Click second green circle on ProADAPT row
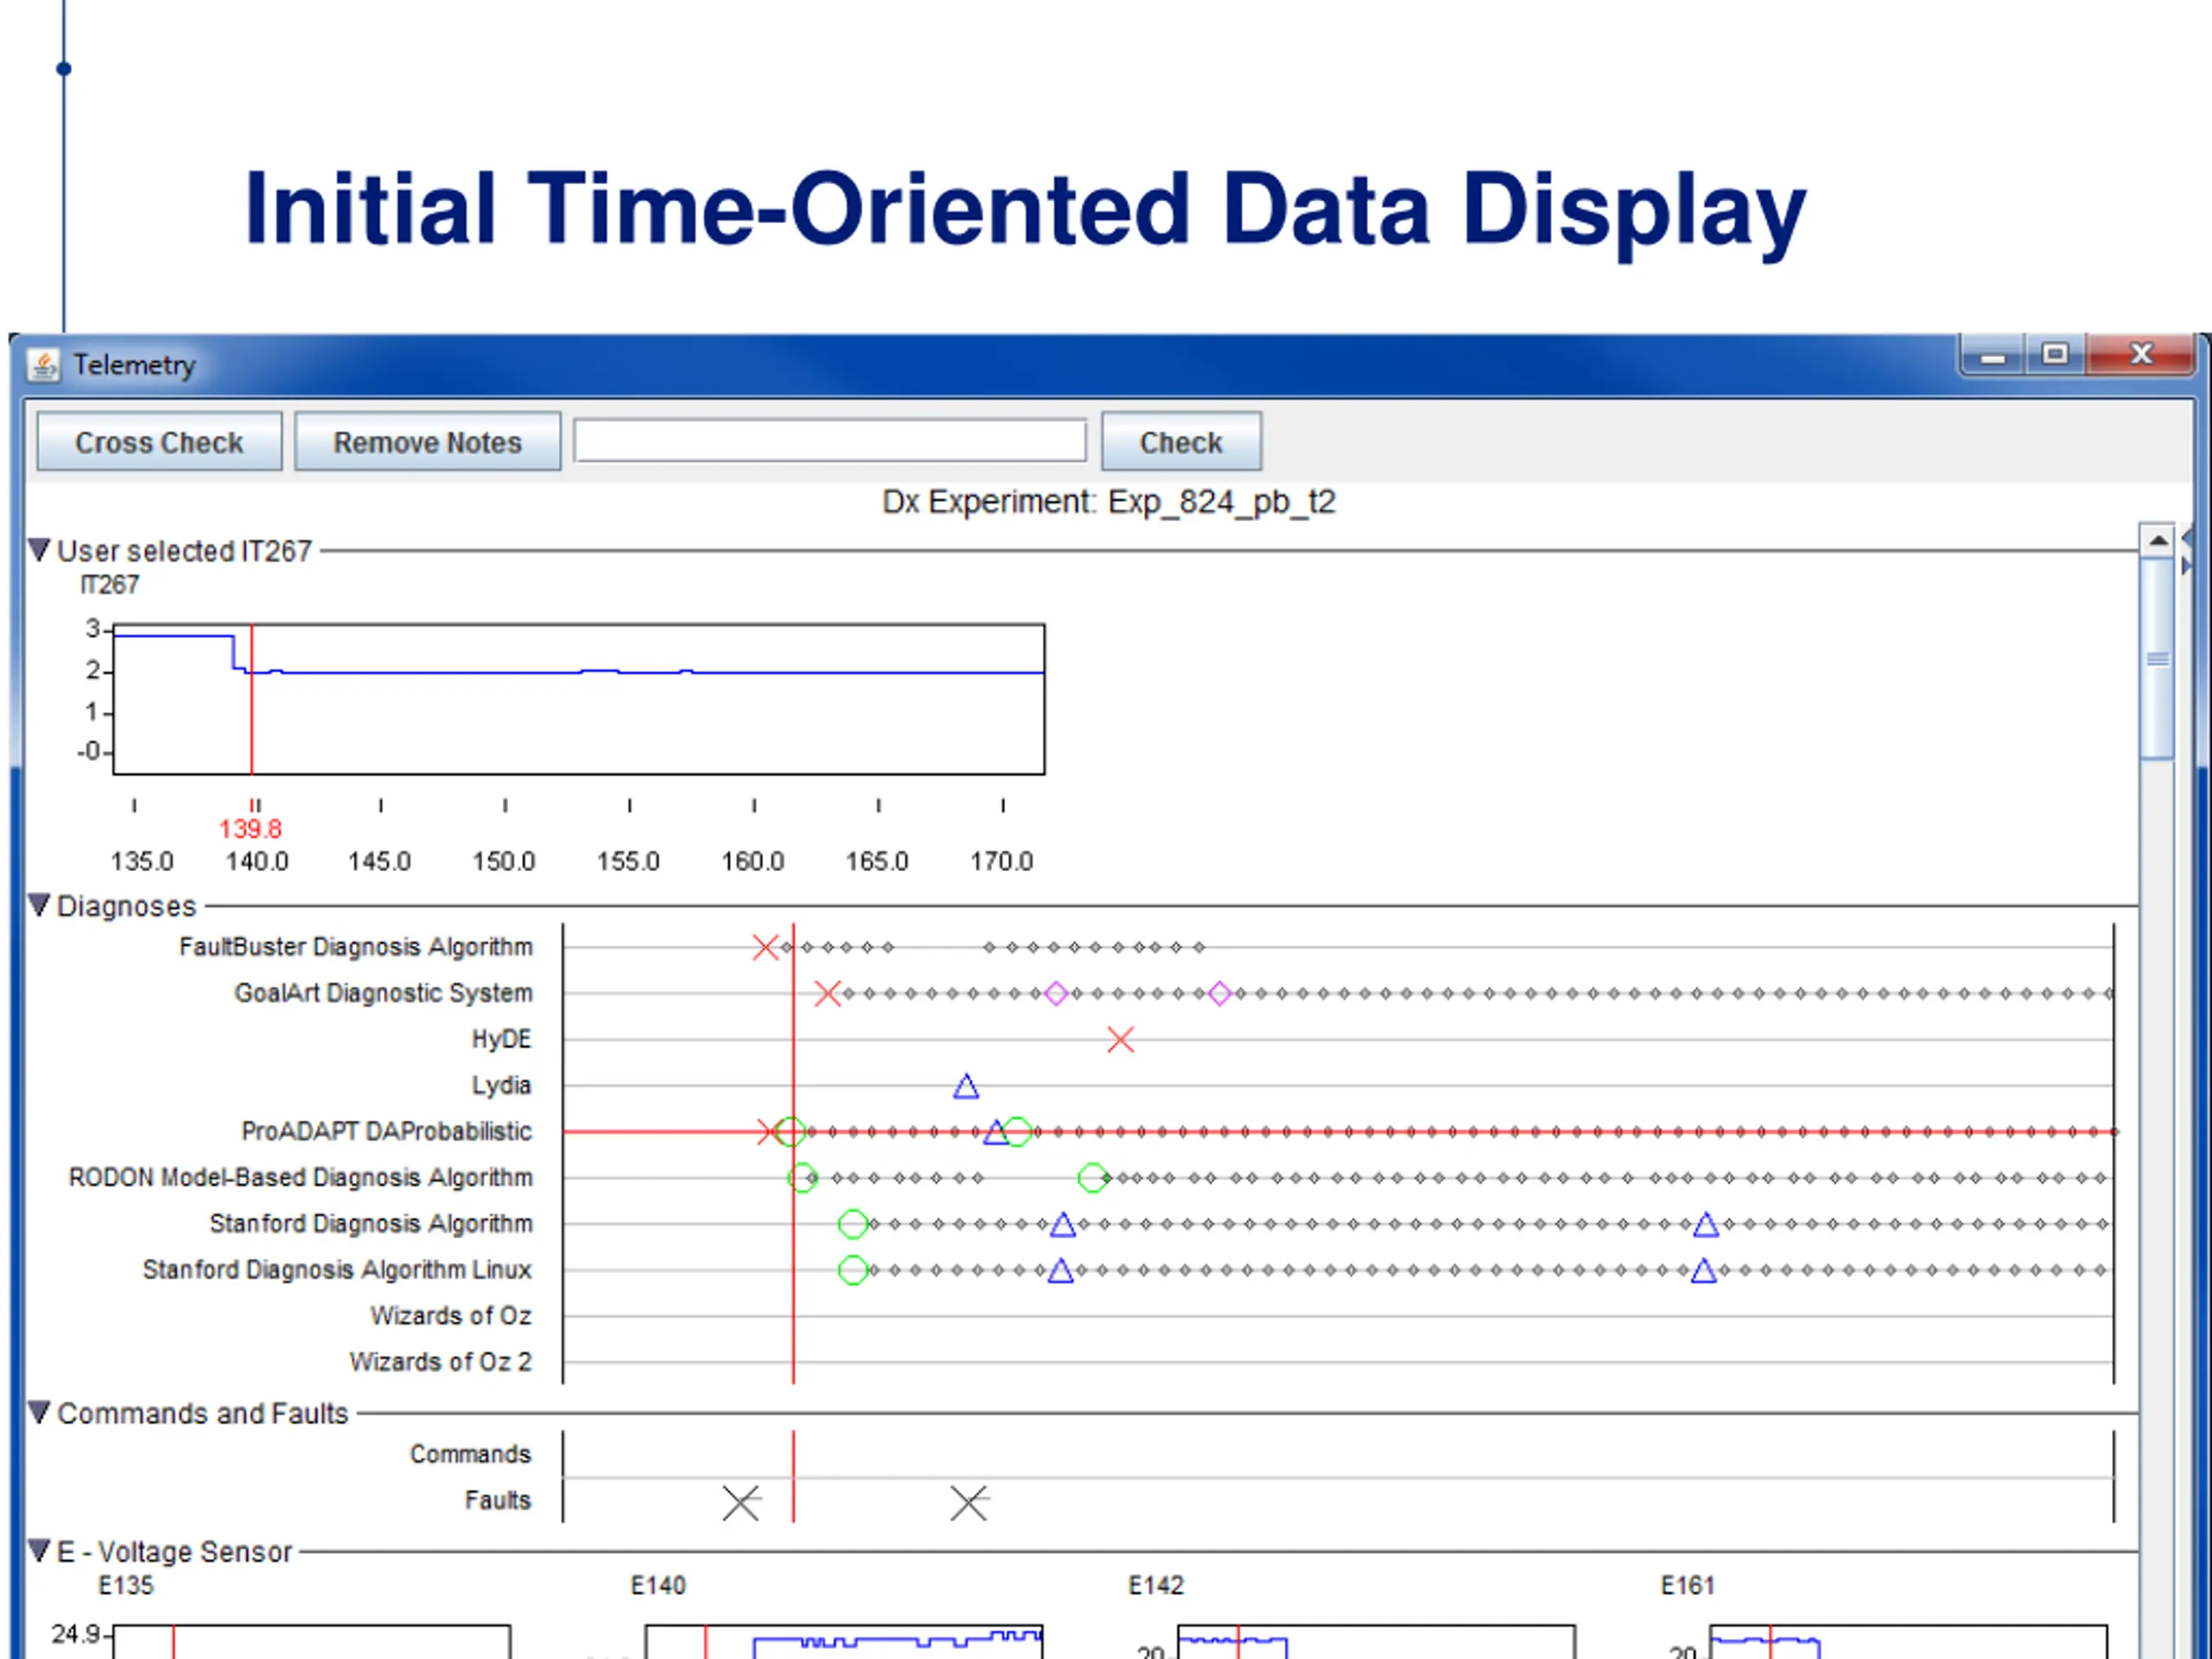 1017,1131
